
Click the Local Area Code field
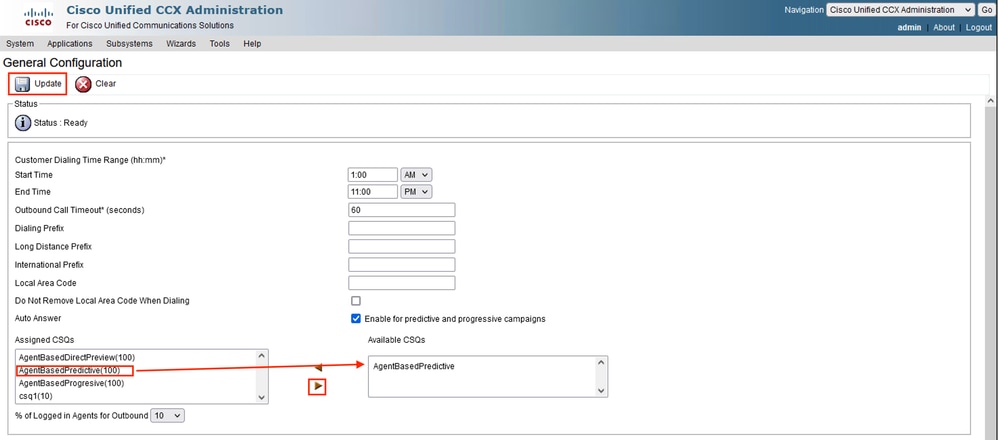point(402,283)
